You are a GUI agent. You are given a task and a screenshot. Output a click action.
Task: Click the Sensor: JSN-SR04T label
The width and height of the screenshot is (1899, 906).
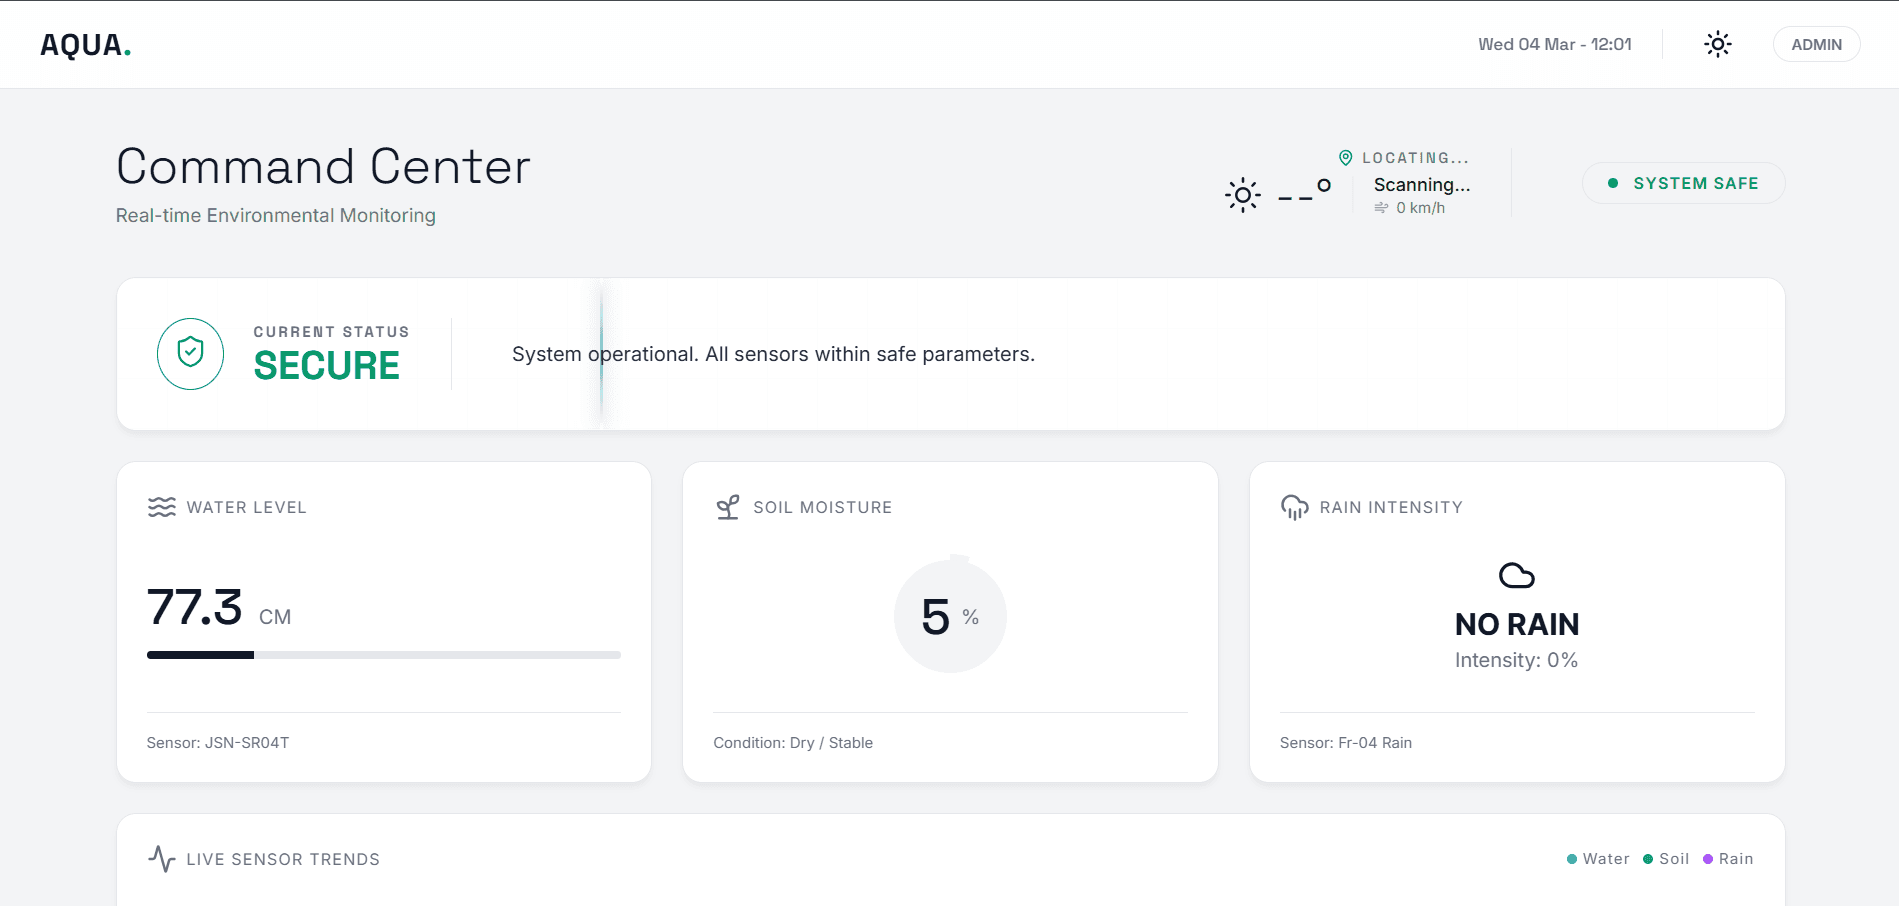[218, 743]
